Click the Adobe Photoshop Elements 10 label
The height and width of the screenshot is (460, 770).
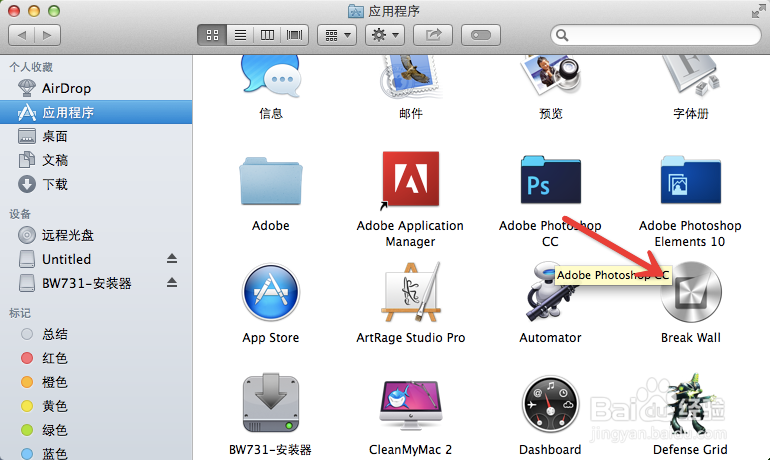point(690,234)
